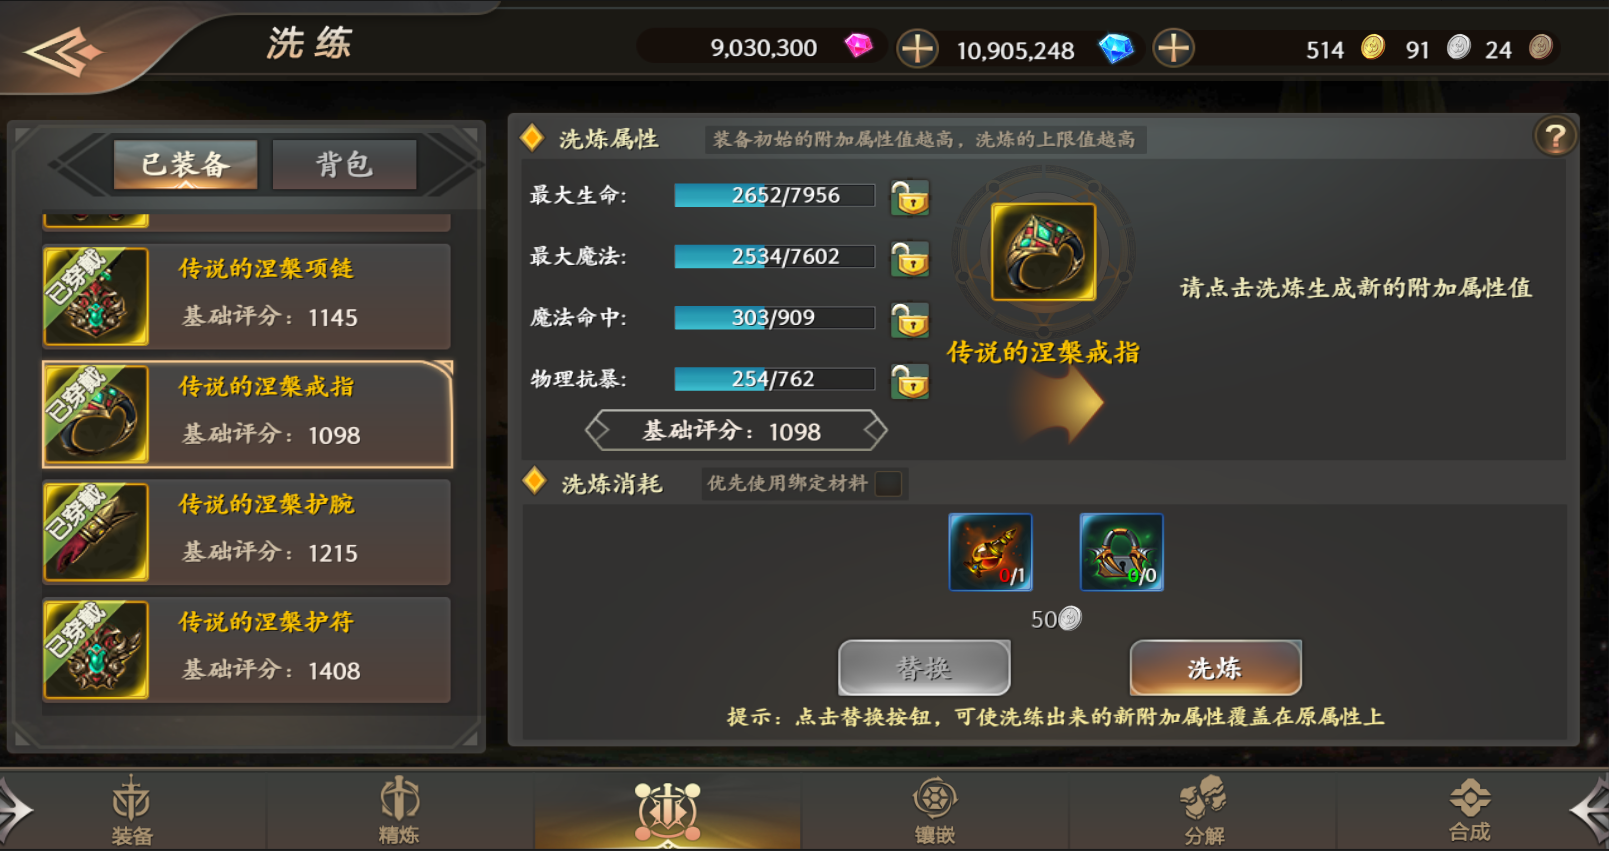Enable 优先使用绑定材料 checkbox
Viewport: 1609px width, 851px height.
click(x=888, y=484)
